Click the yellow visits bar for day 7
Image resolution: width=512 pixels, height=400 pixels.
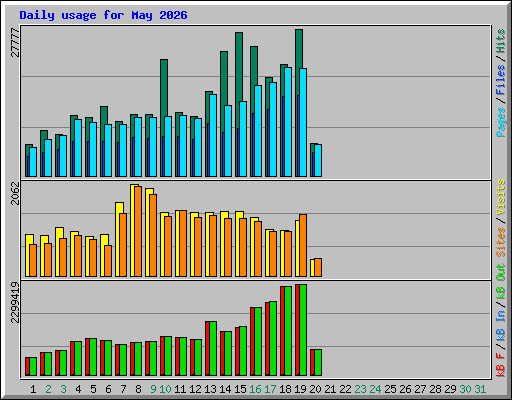click(x=118, y=239)
